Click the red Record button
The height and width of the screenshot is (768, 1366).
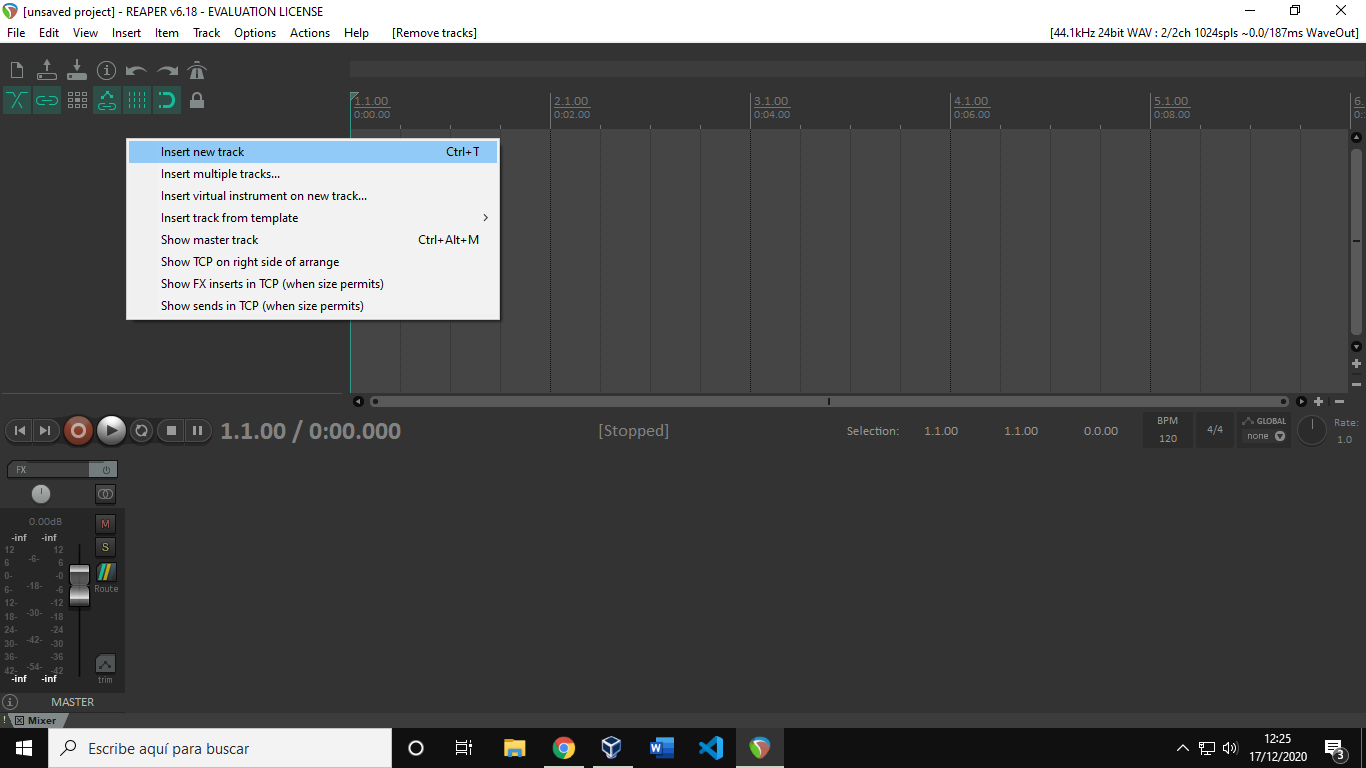(78, 431)
